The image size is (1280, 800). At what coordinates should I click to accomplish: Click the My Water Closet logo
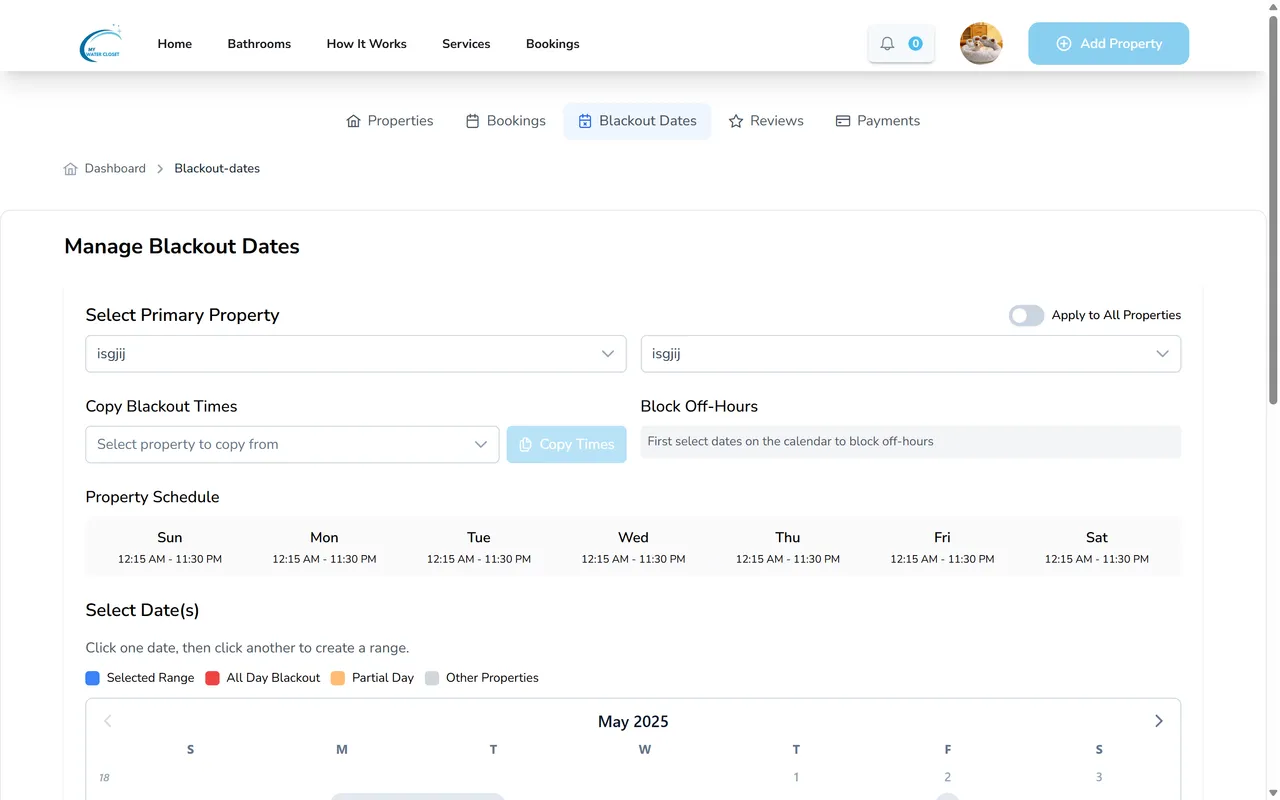tap(100, 44)
